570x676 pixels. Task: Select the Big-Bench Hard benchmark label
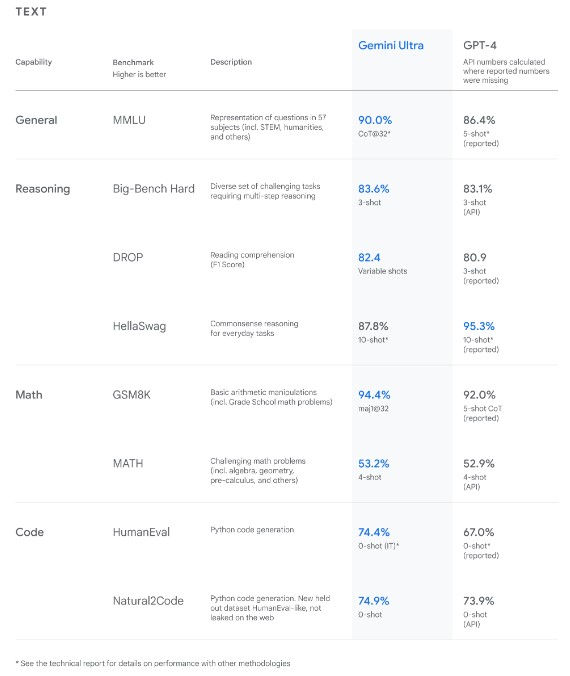click(153, 189)
